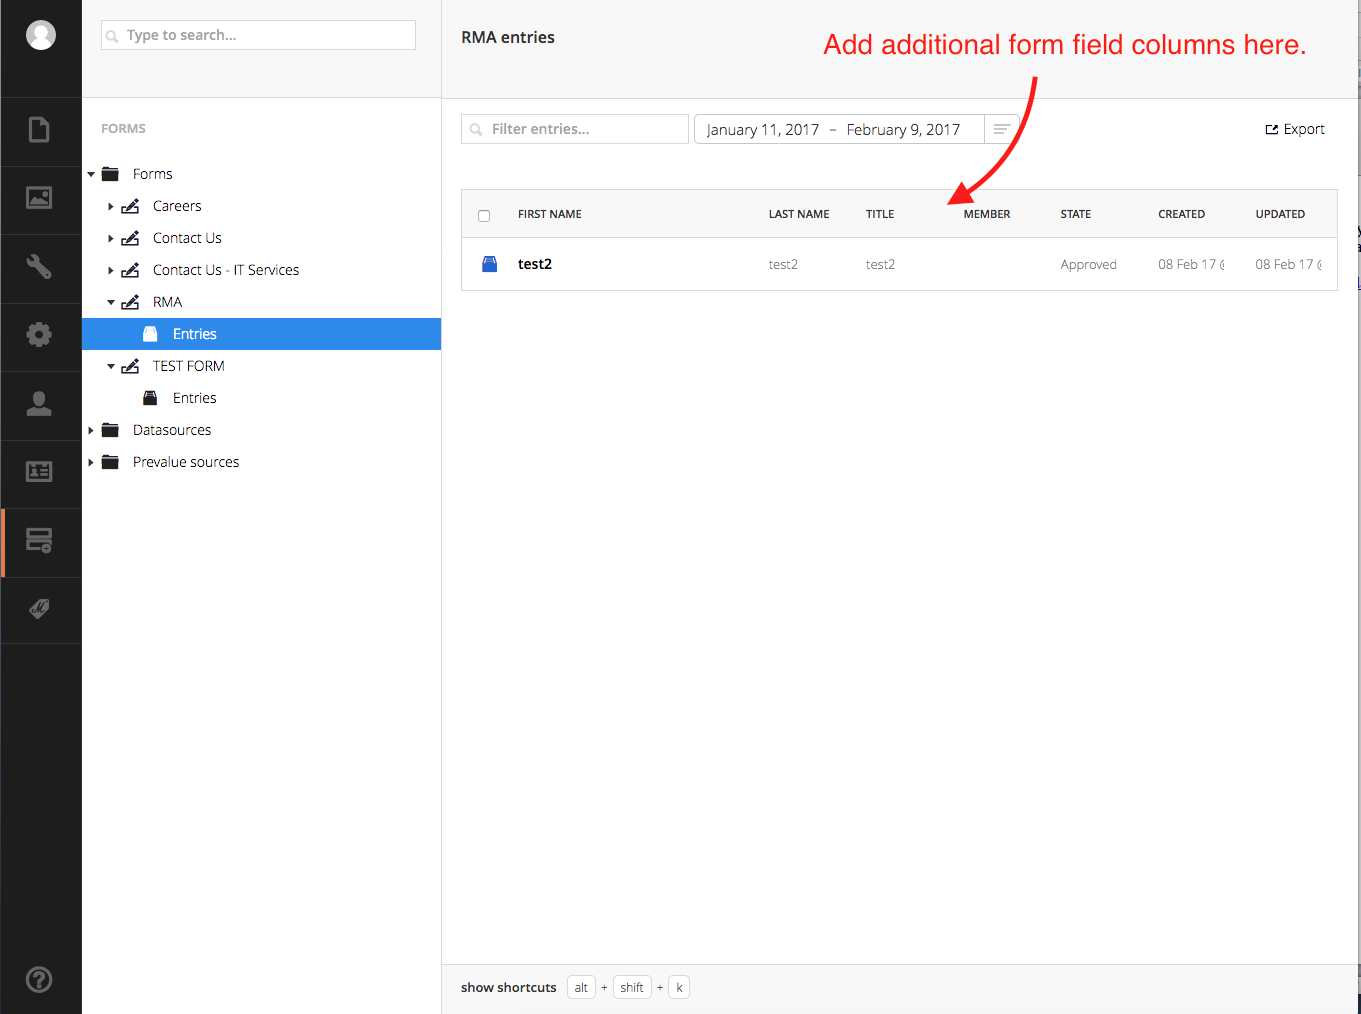Click the Careers form icon

[x=130, y=206]
